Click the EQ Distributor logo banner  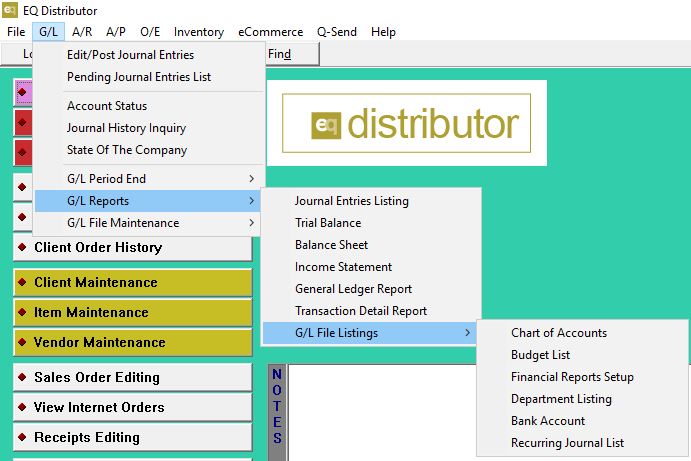point(406,123)
